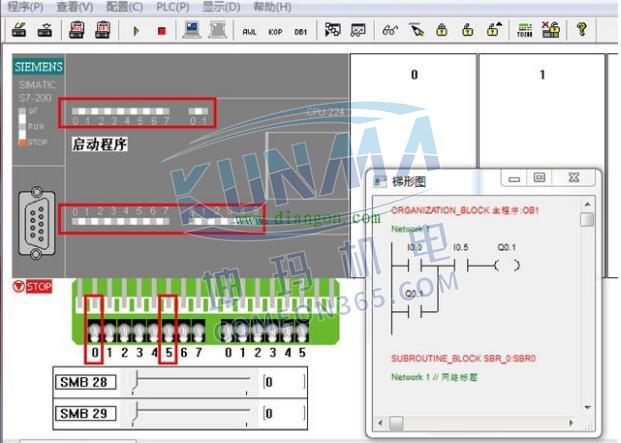Open the PLC(P) menu
The image size is (621, 443).
click(x=173, y=7)
